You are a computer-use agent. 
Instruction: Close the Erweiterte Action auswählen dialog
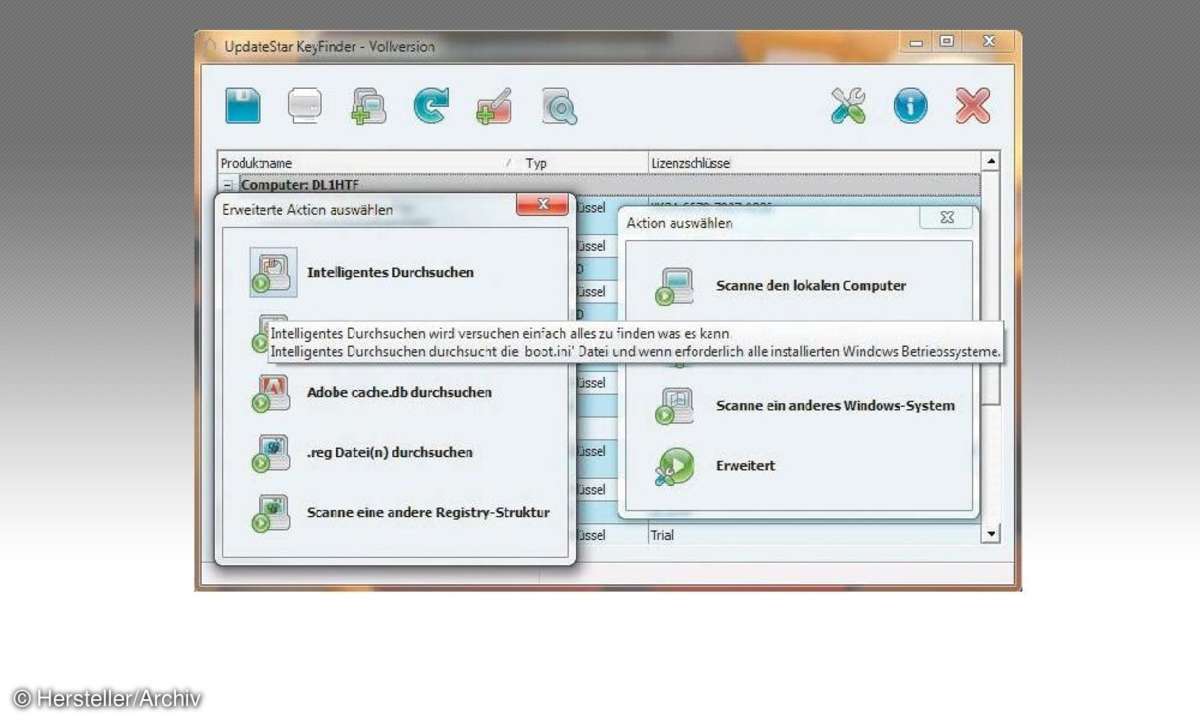[542, 205]
